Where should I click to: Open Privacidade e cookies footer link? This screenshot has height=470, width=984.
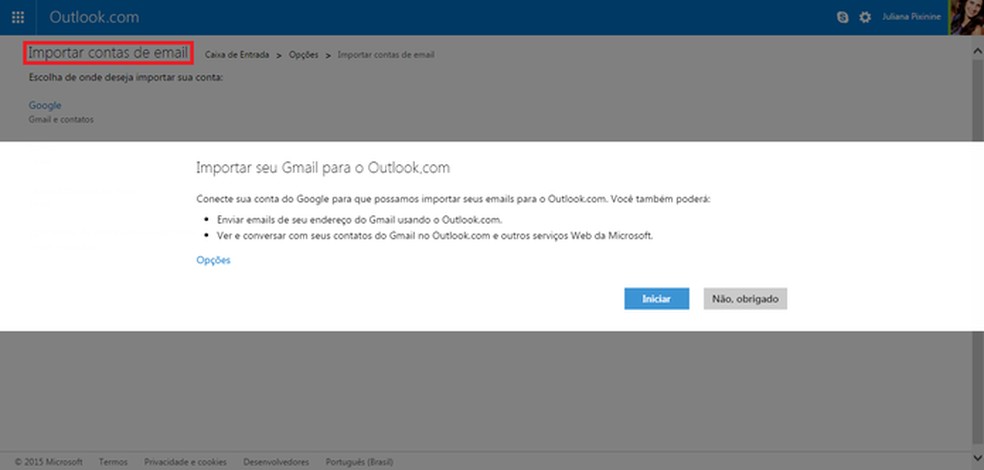pyautogui.click(x=185, y=462)
